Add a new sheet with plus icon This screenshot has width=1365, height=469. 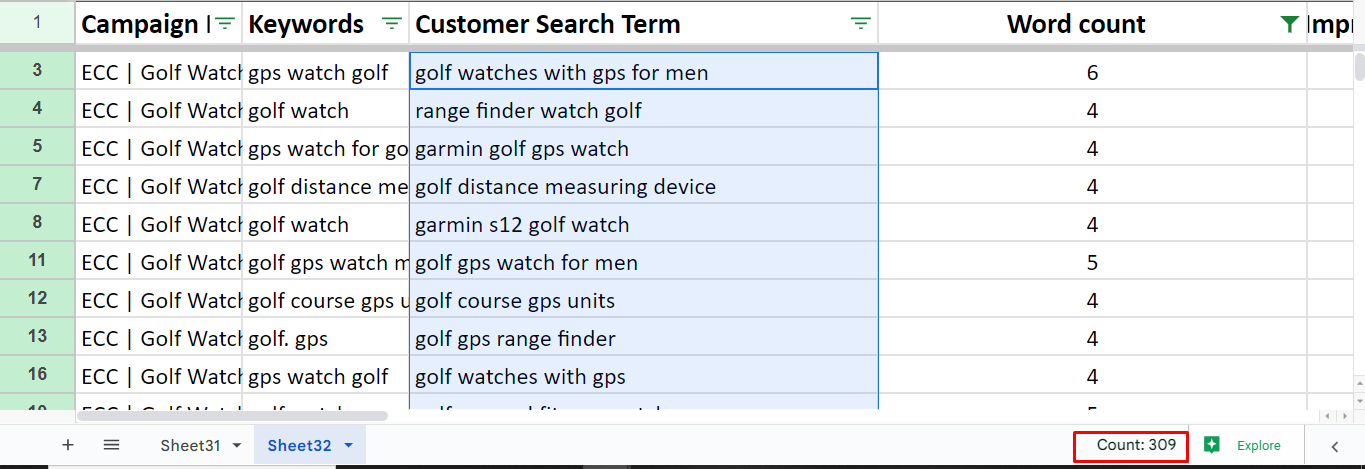(x=68, y=446)
